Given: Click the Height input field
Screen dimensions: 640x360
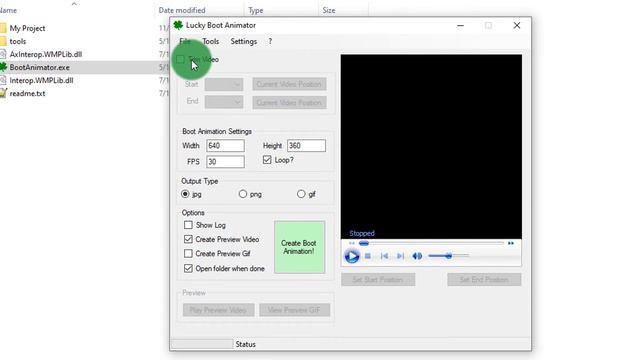Looking at the screenshot, I should [x=306, y=146].
